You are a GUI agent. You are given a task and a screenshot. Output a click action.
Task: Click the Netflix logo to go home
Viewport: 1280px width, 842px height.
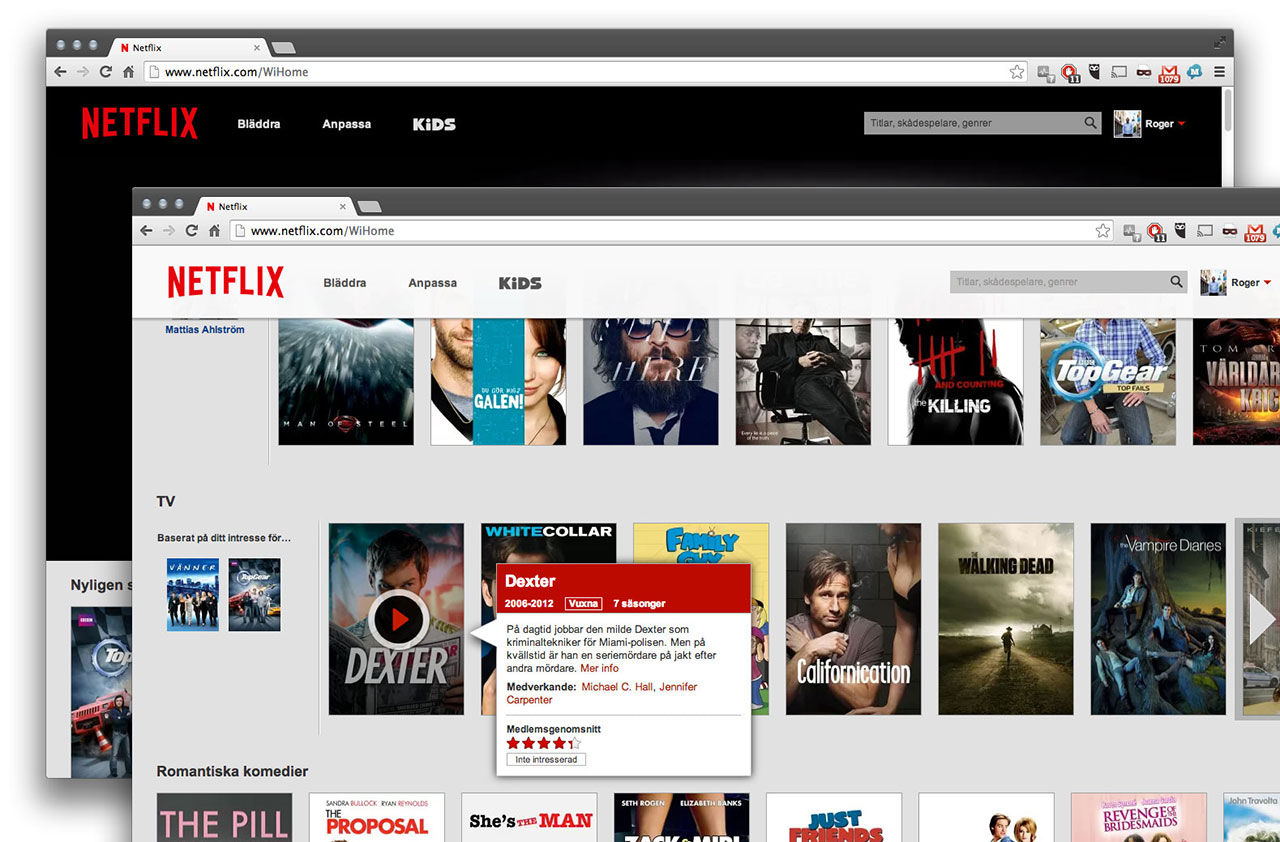point(225,281)
